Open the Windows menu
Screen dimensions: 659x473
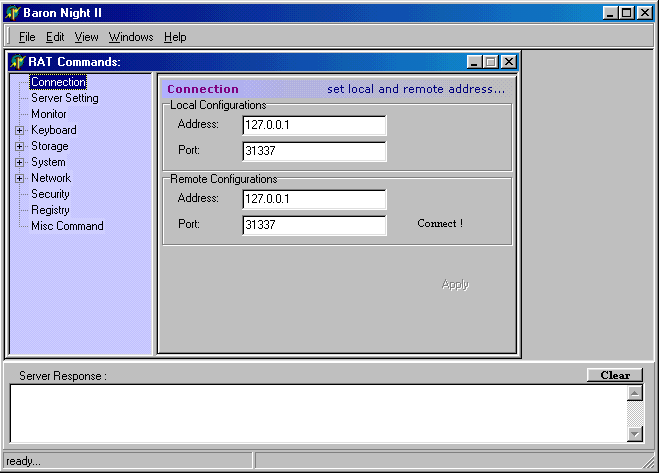[x=130, y=37]
